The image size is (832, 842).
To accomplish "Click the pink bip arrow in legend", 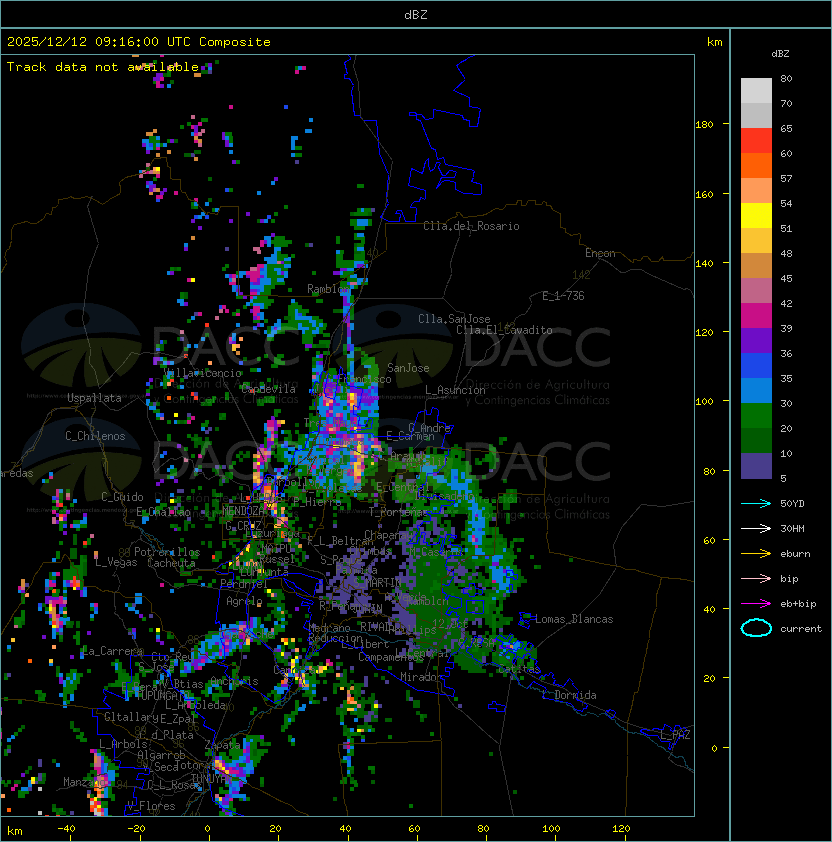I will (756, 578).
